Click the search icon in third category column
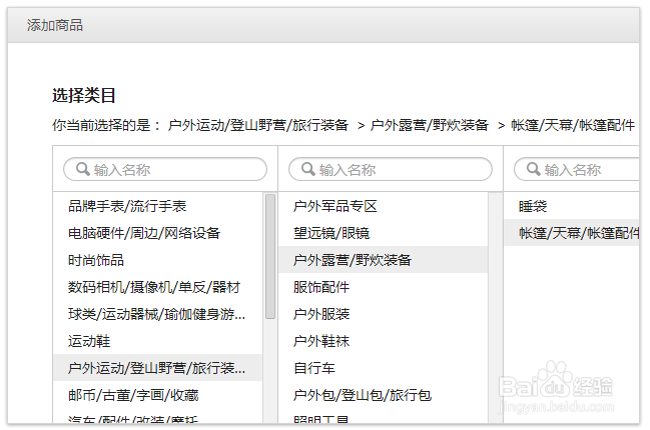 (533, 169)
